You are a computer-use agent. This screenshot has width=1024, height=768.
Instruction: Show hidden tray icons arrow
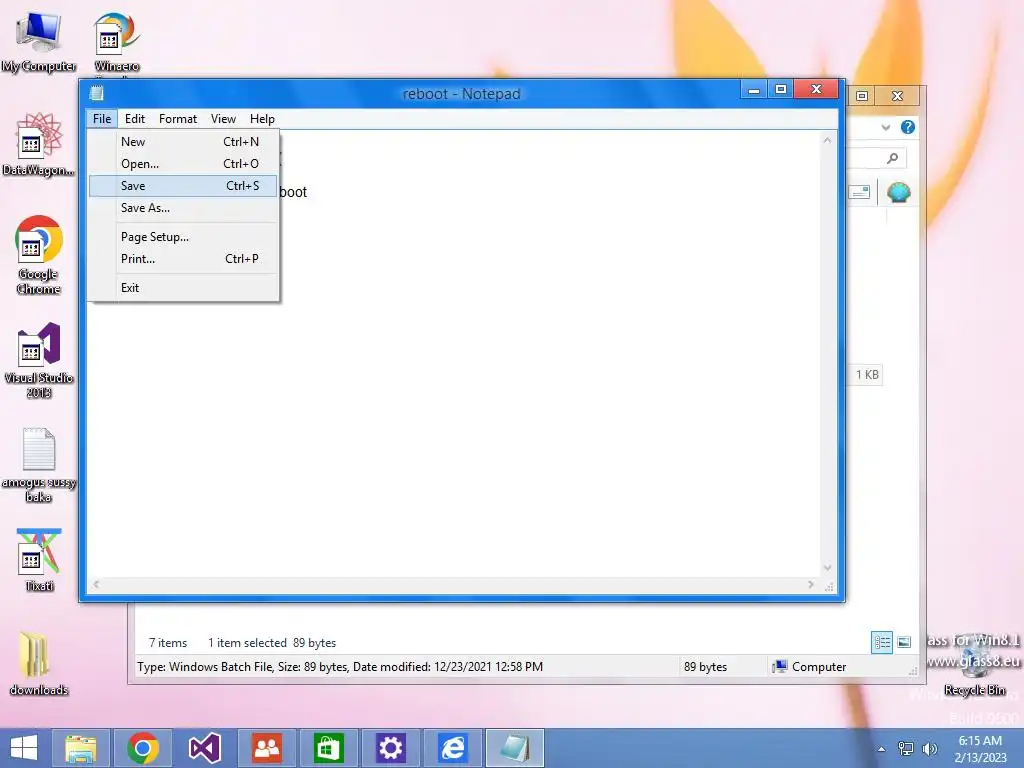point(882,749)
